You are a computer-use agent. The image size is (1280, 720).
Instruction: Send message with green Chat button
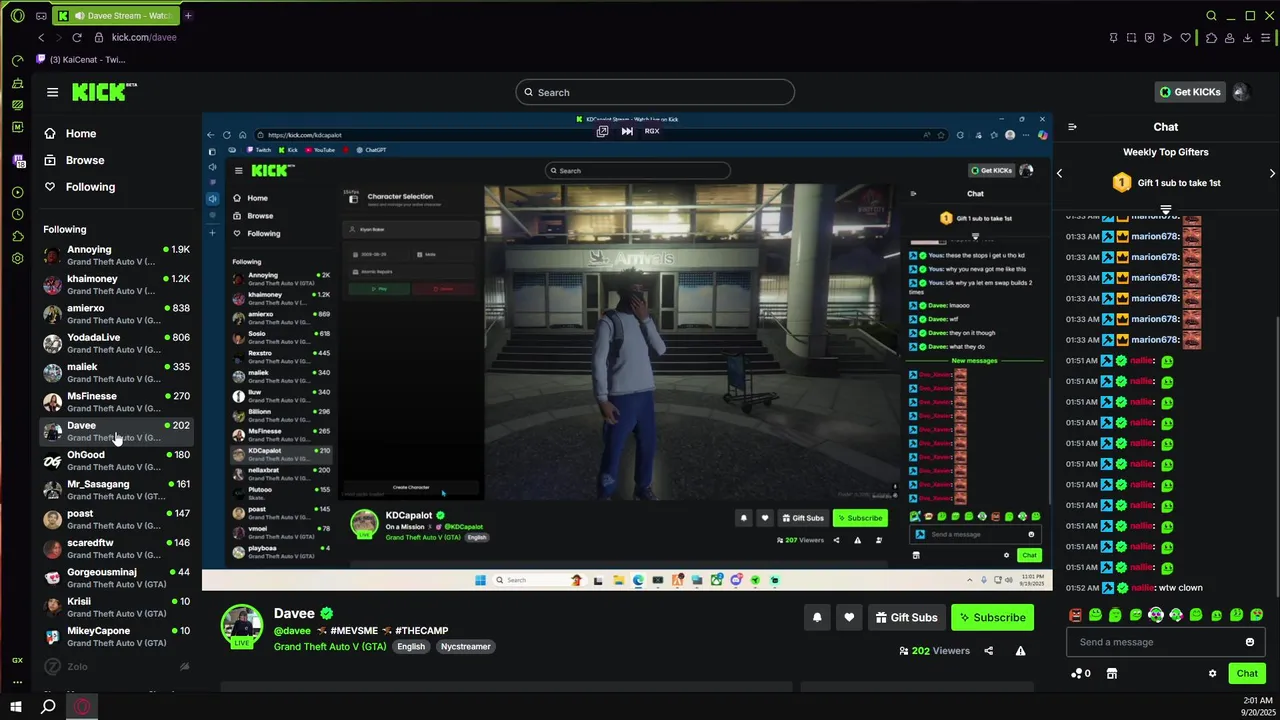(1246, 673)
